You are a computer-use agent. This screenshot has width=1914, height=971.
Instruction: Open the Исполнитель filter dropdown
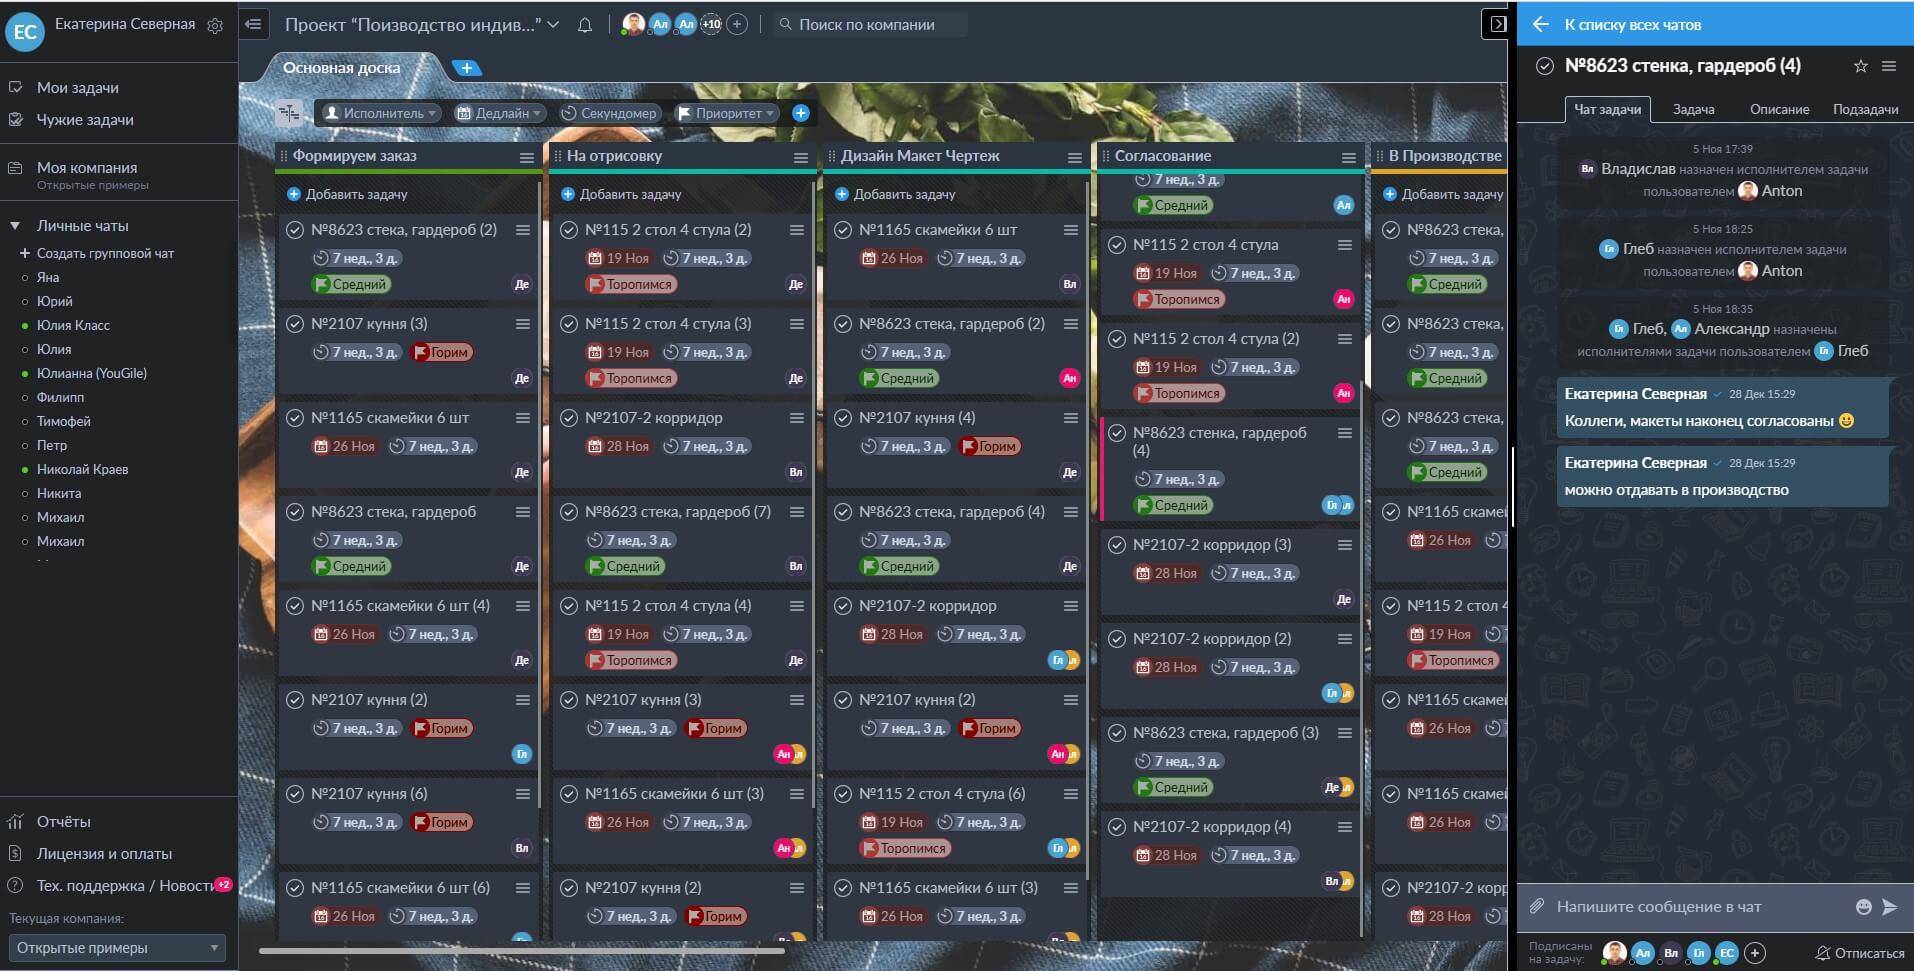click(x=380, y=113)
